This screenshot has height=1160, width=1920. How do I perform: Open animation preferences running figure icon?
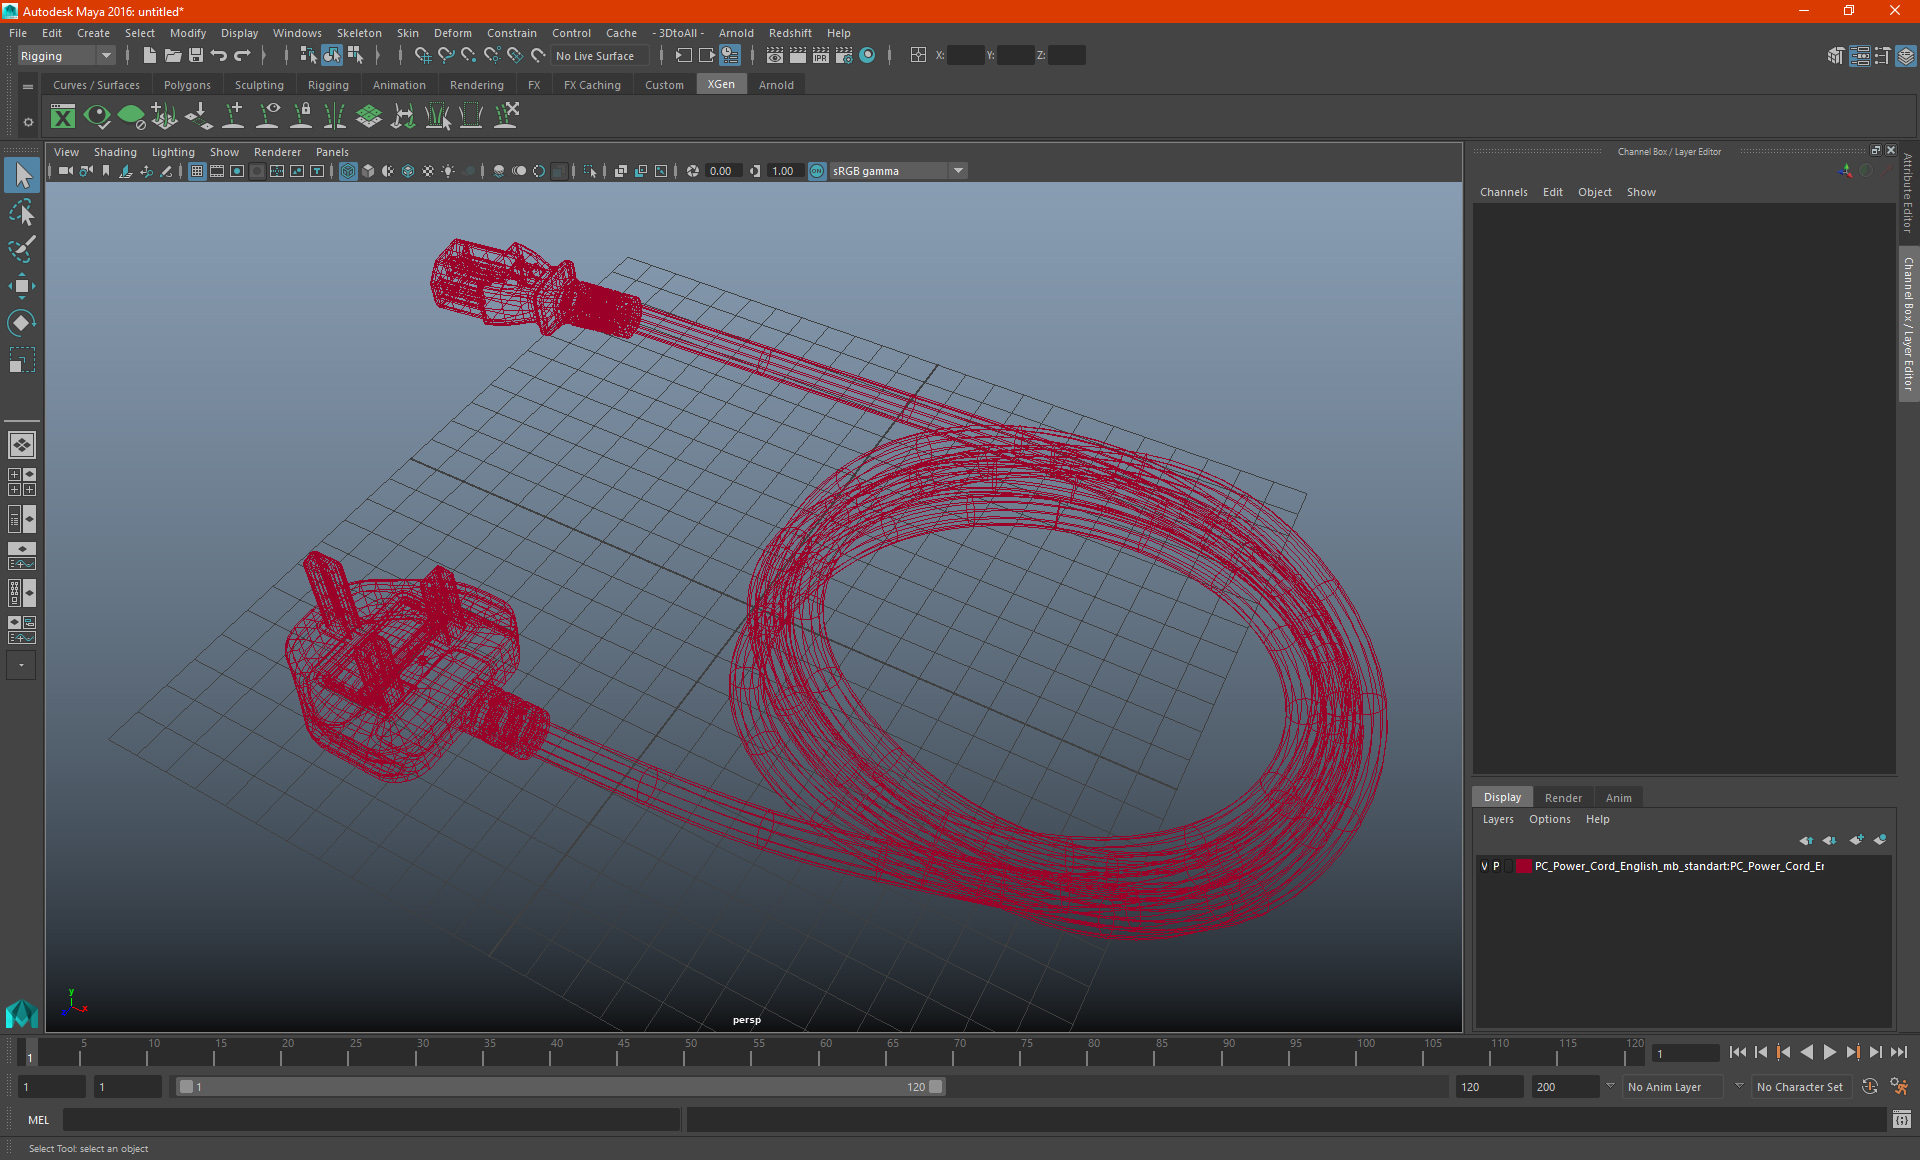pyautogui.click(x=1899, y=1087)
